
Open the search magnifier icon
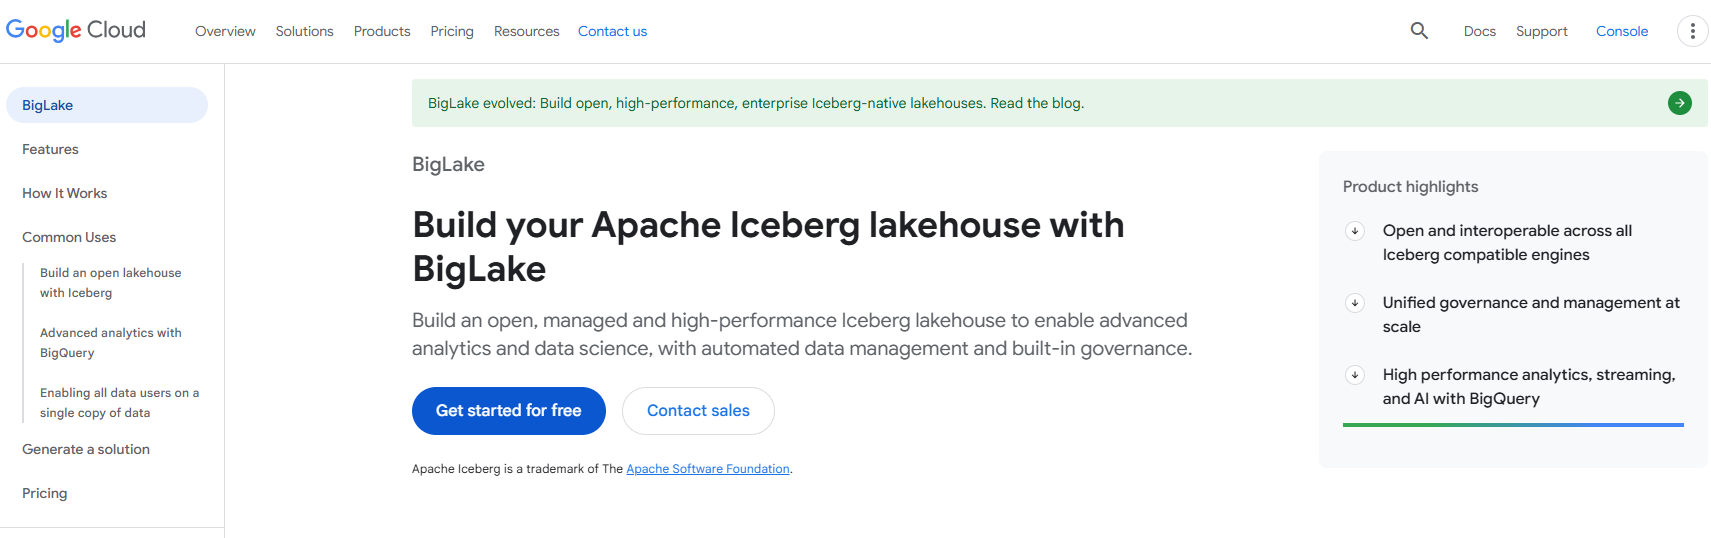pos(1419,31)
